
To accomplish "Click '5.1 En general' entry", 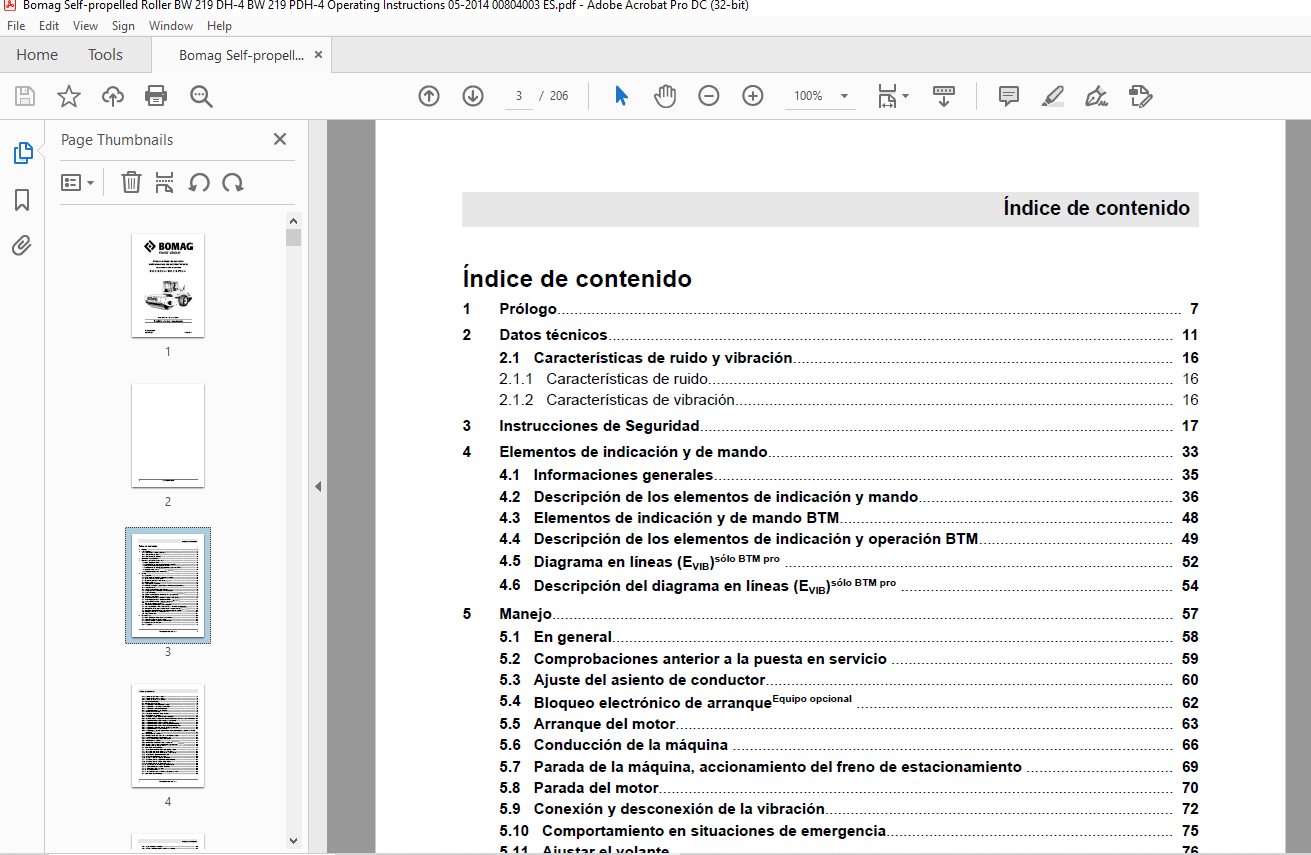I will 849,637.
